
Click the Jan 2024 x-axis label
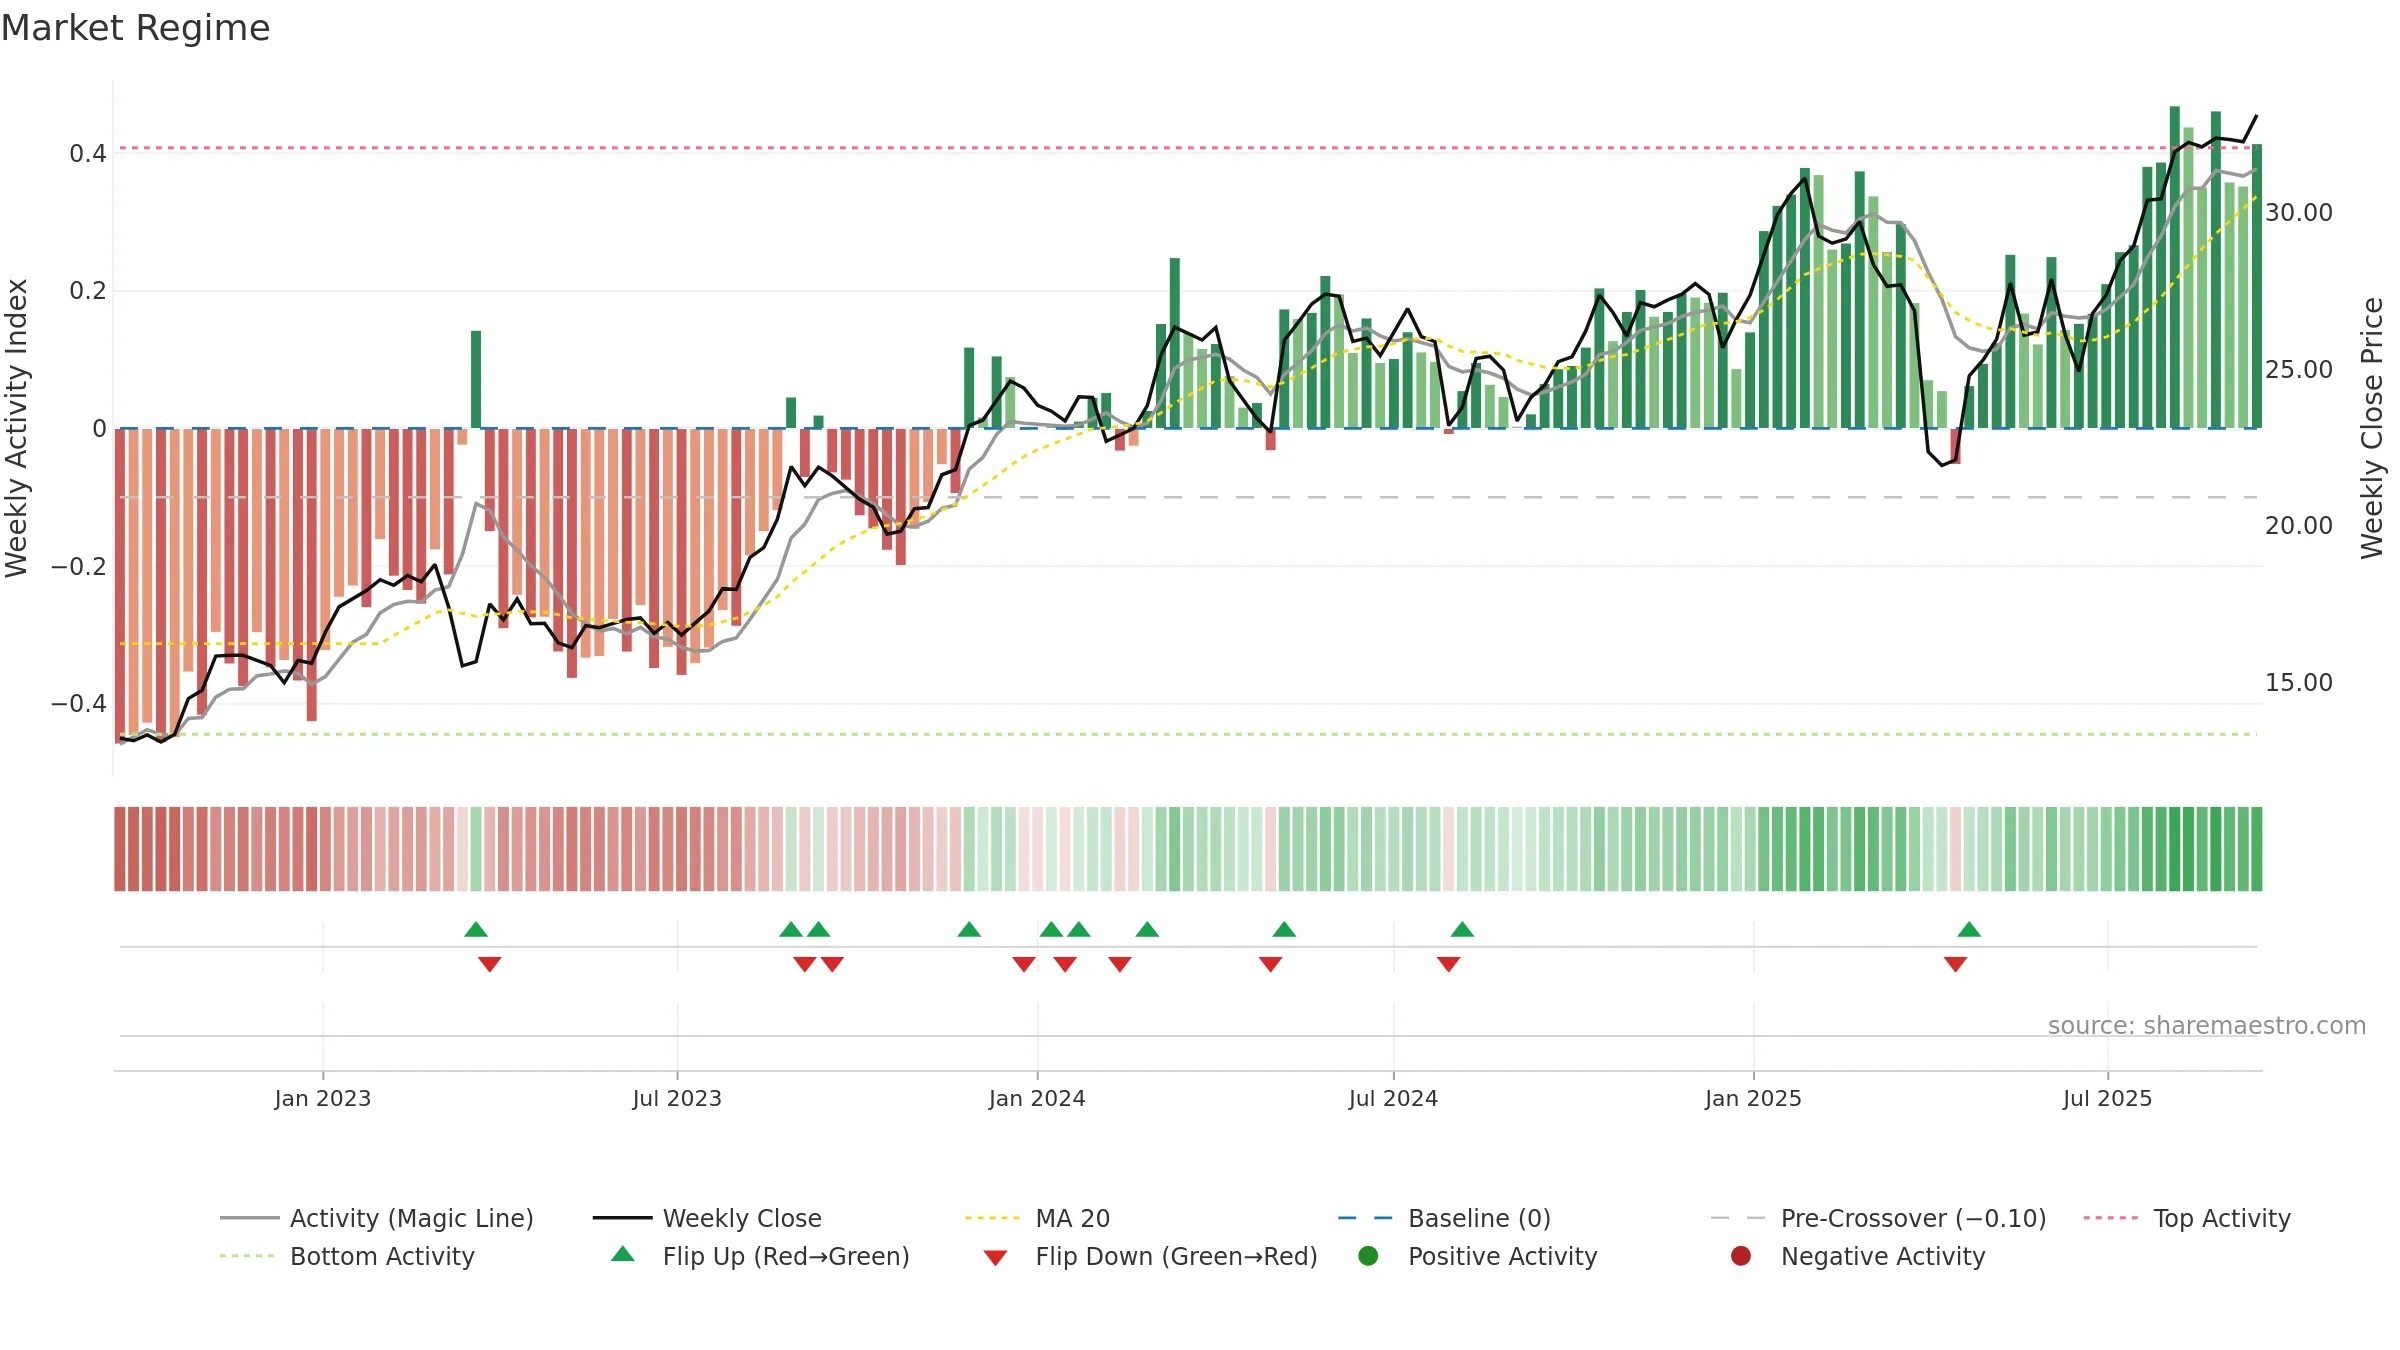click(x=1037, y=1098)
